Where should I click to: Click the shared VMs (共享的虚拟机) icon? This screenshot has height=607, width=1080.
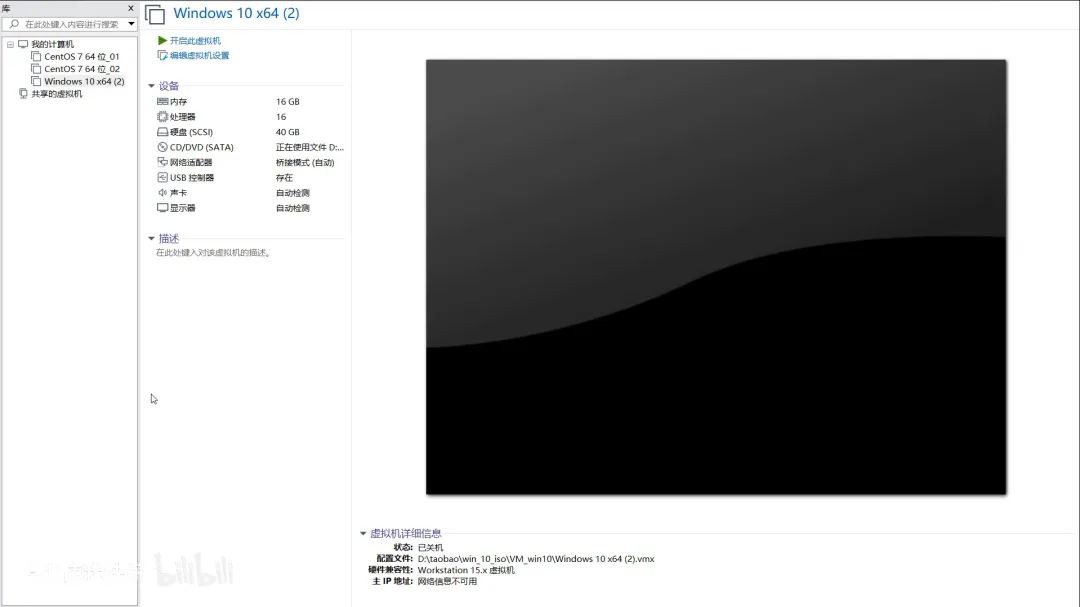pyautogui.click(x=23, y=94)
